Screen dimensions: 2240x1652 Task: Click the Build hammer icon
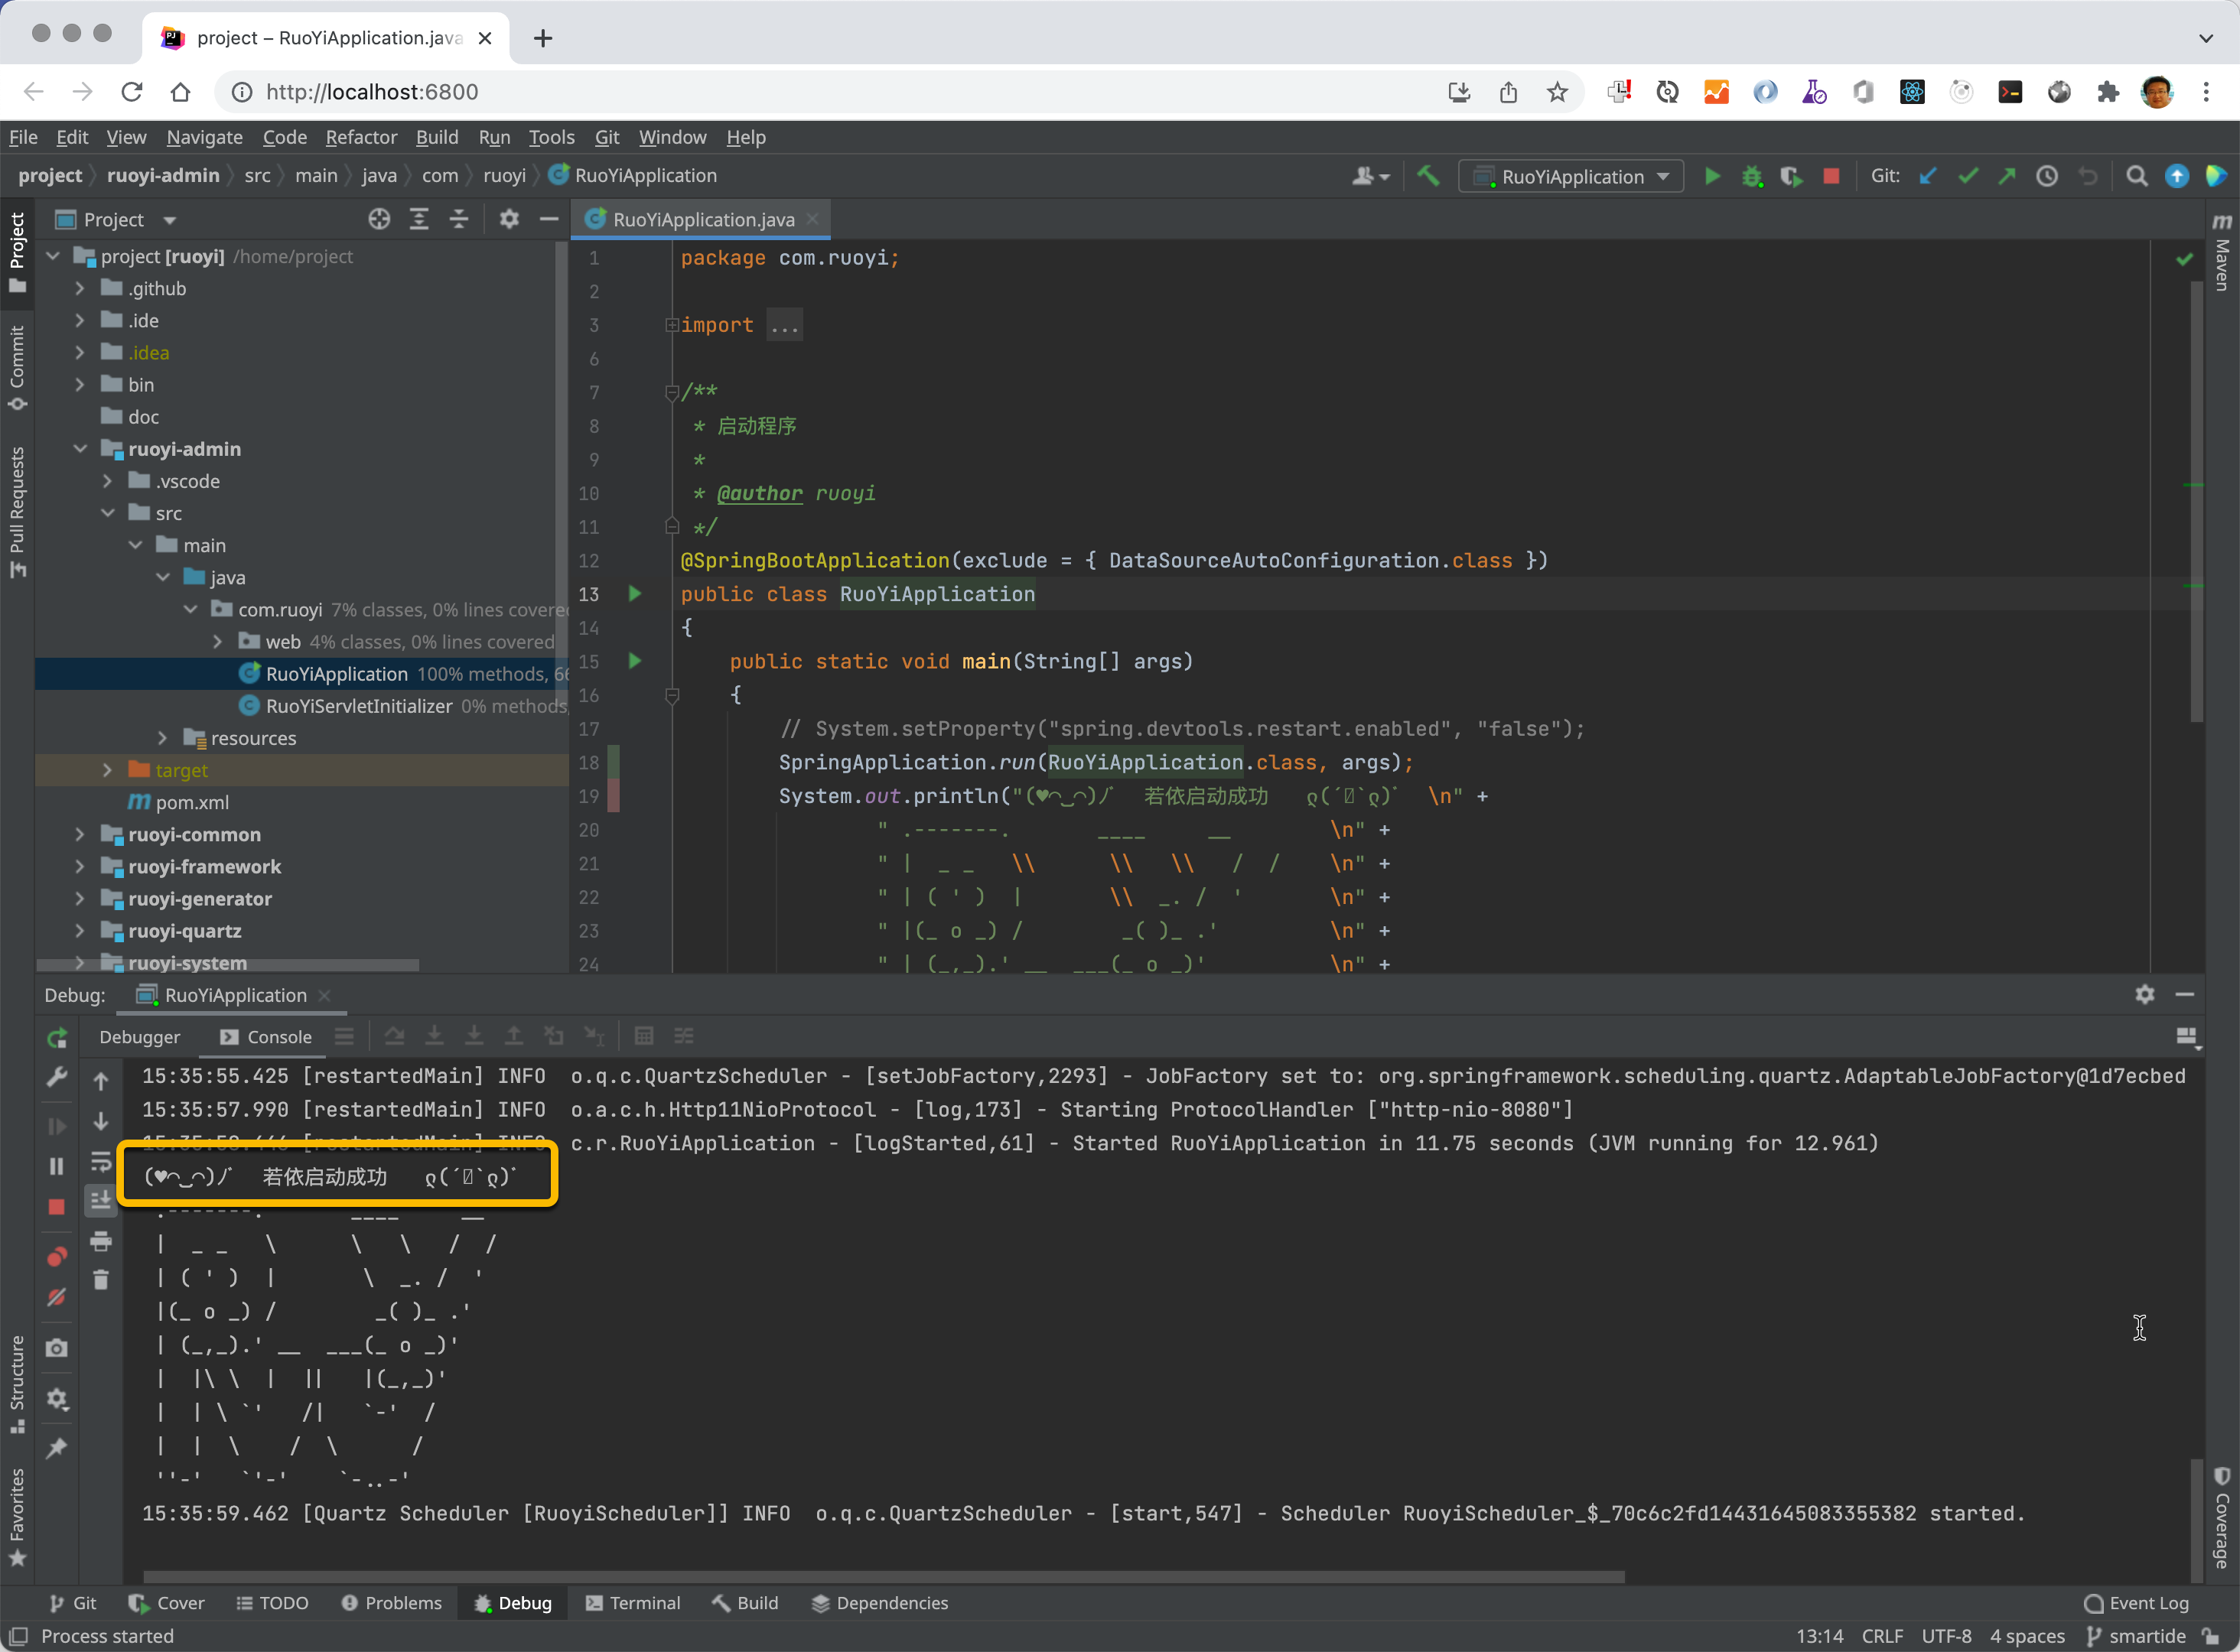pos(1428,176)
